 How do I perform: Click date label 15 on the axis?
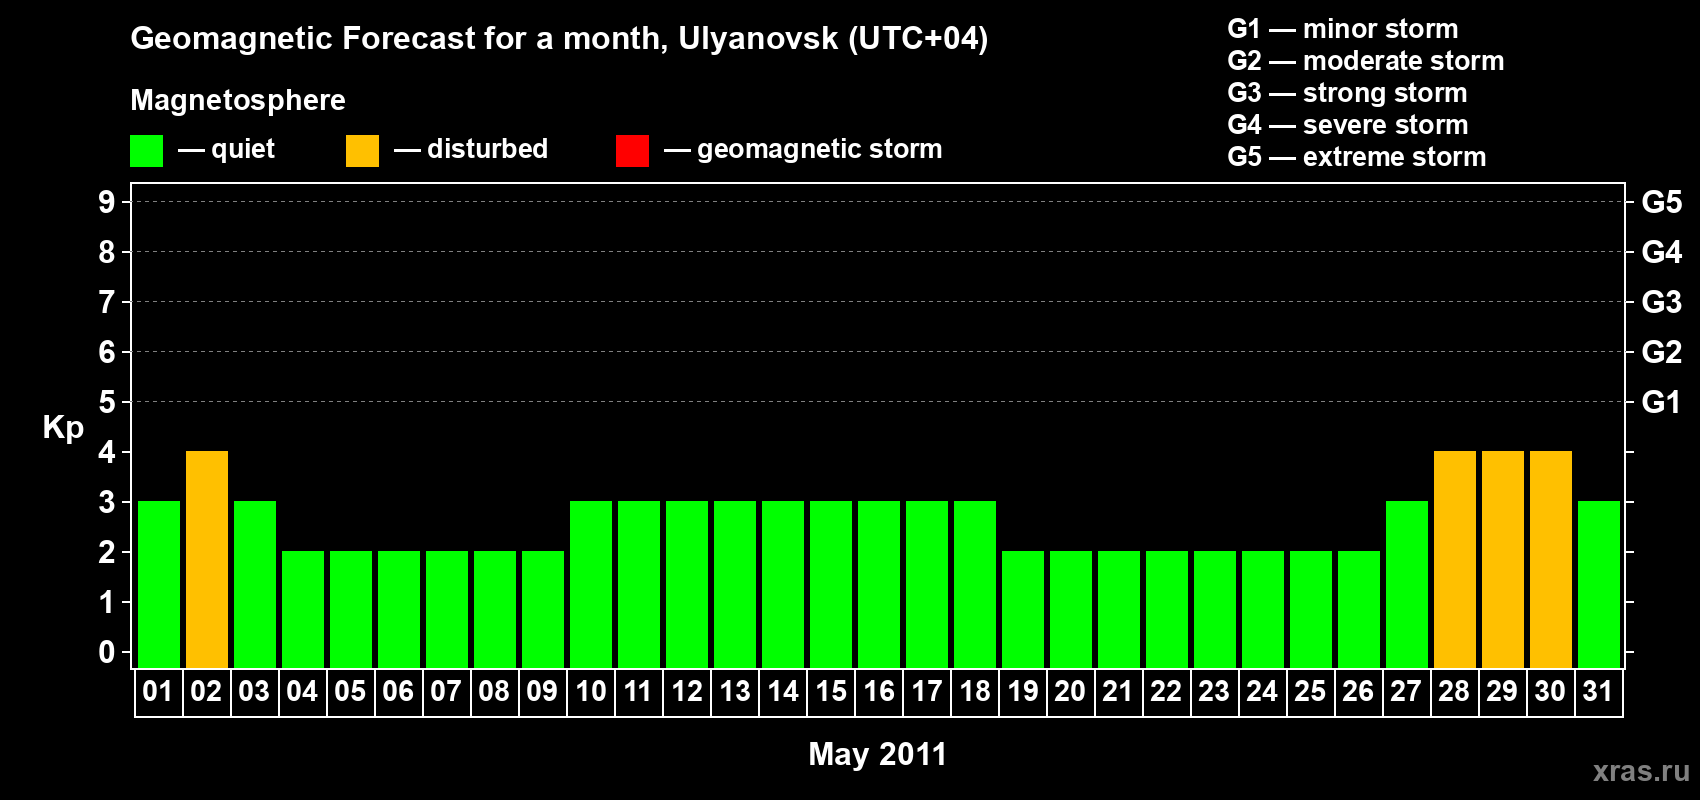click(x=831, y=691)
